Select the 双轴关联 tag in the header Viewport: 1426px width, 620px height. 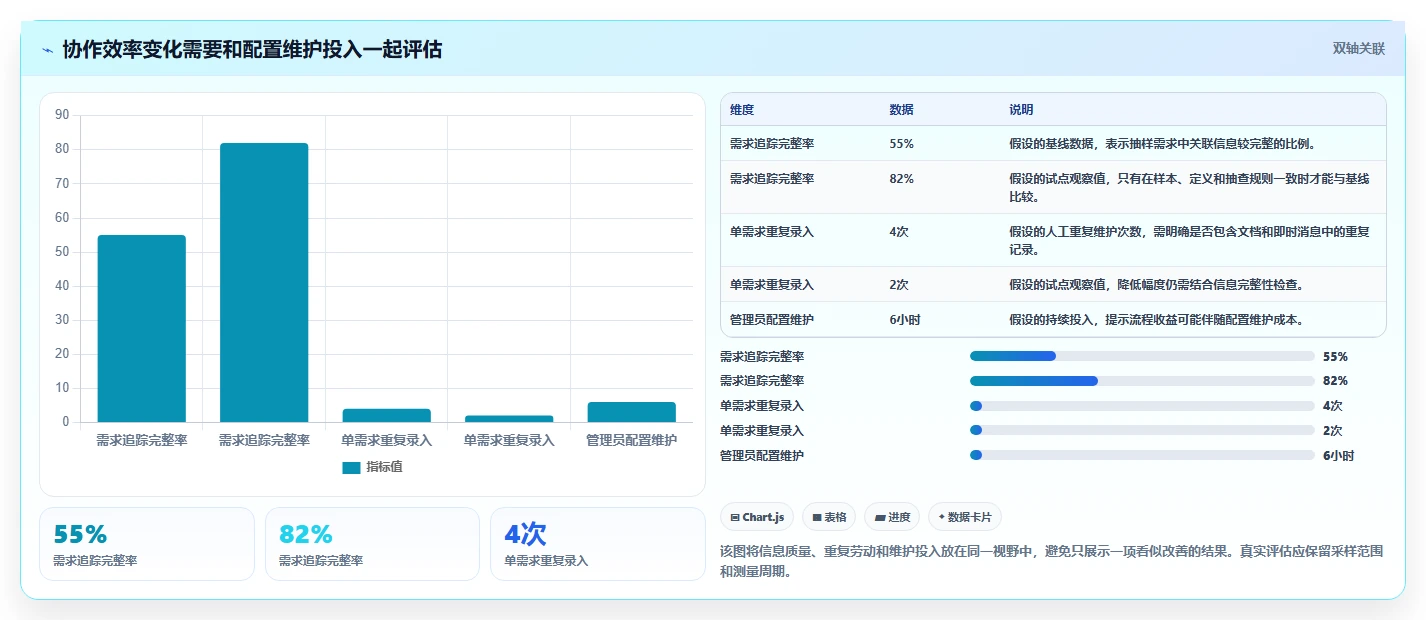click(1359, 48)
